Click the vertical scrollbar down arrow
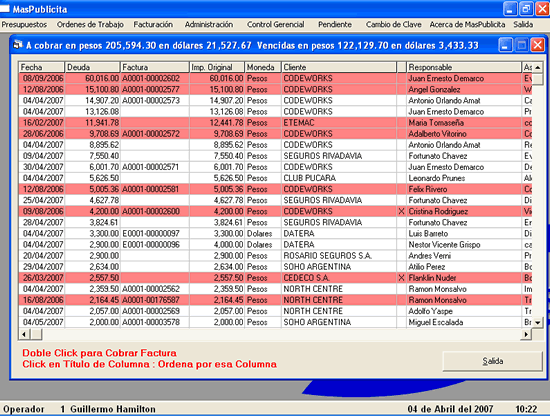Screen dimensions: 550x416 pyautogui.click(x=537, y=322)
